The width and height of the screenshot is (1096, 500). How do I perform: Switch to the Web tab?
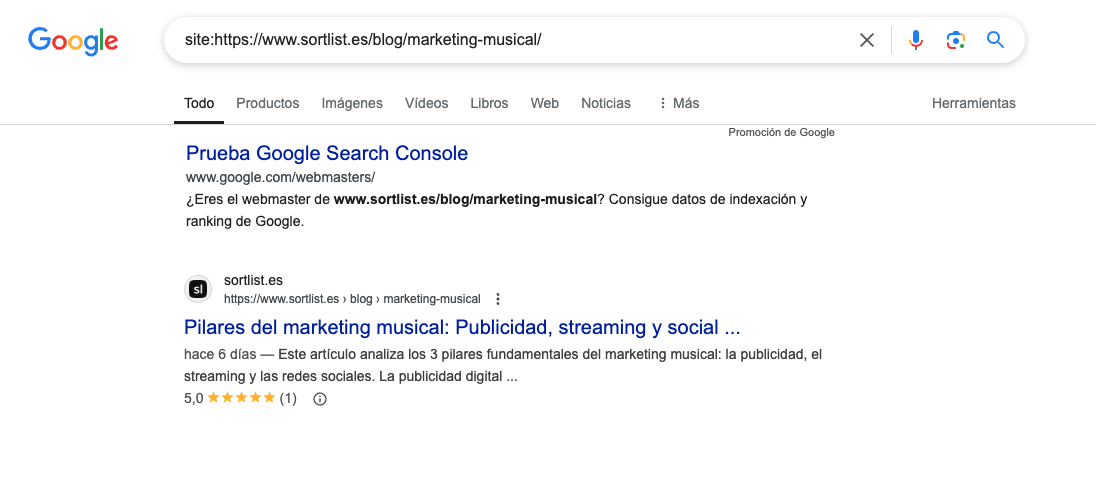545,103
